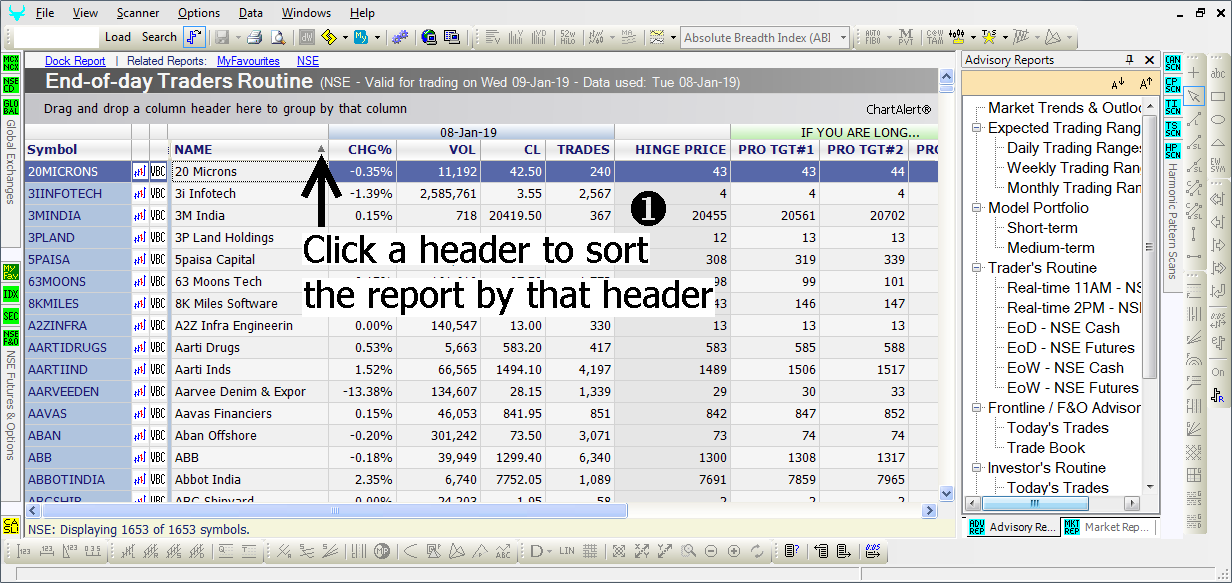
Task: Select the ellipse drawing tool
Action: (x=1218, y=120)
